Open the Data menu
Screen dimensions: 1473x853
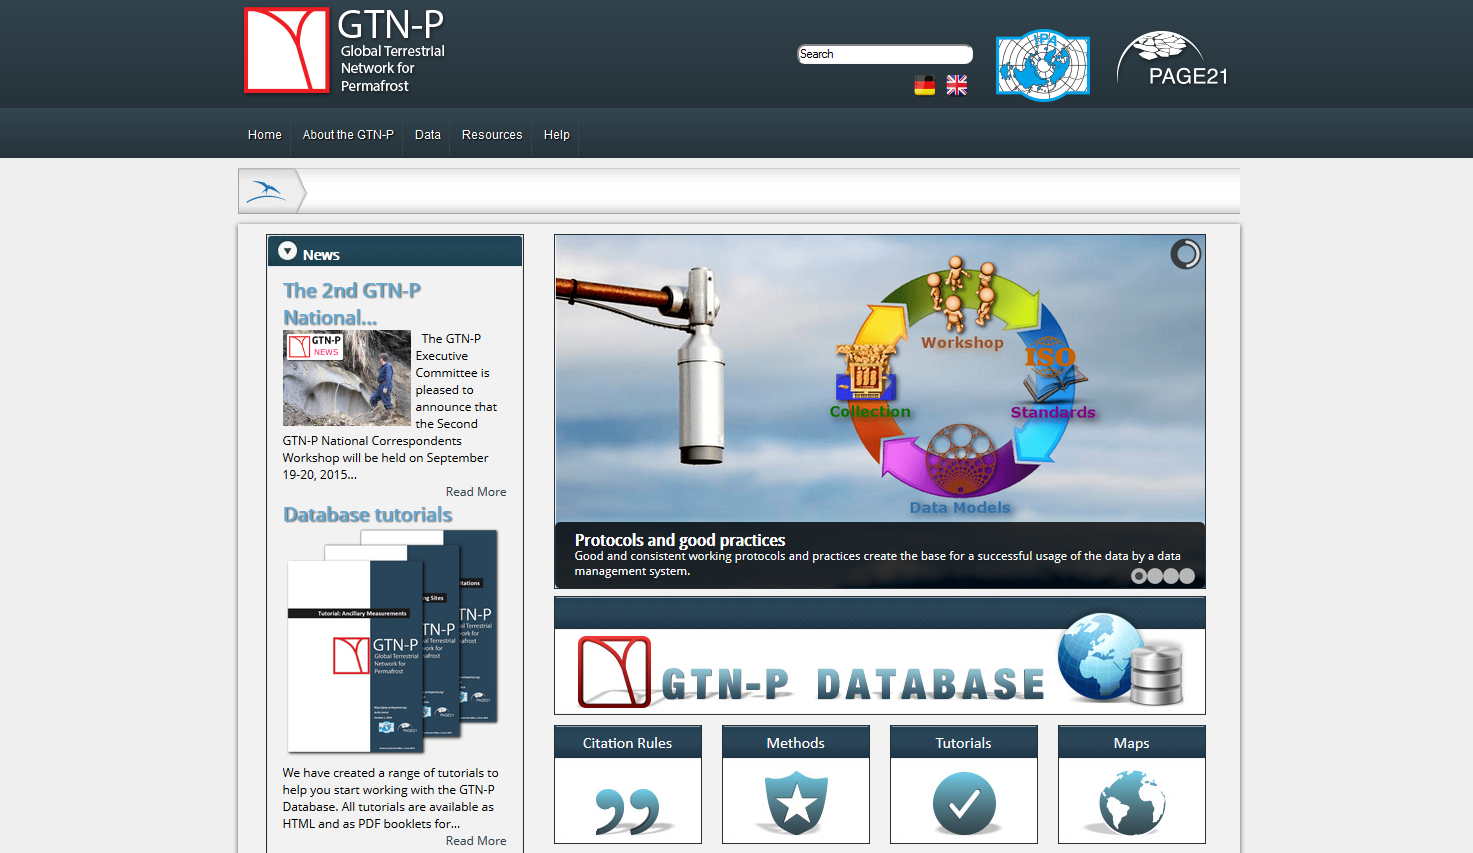427,133
